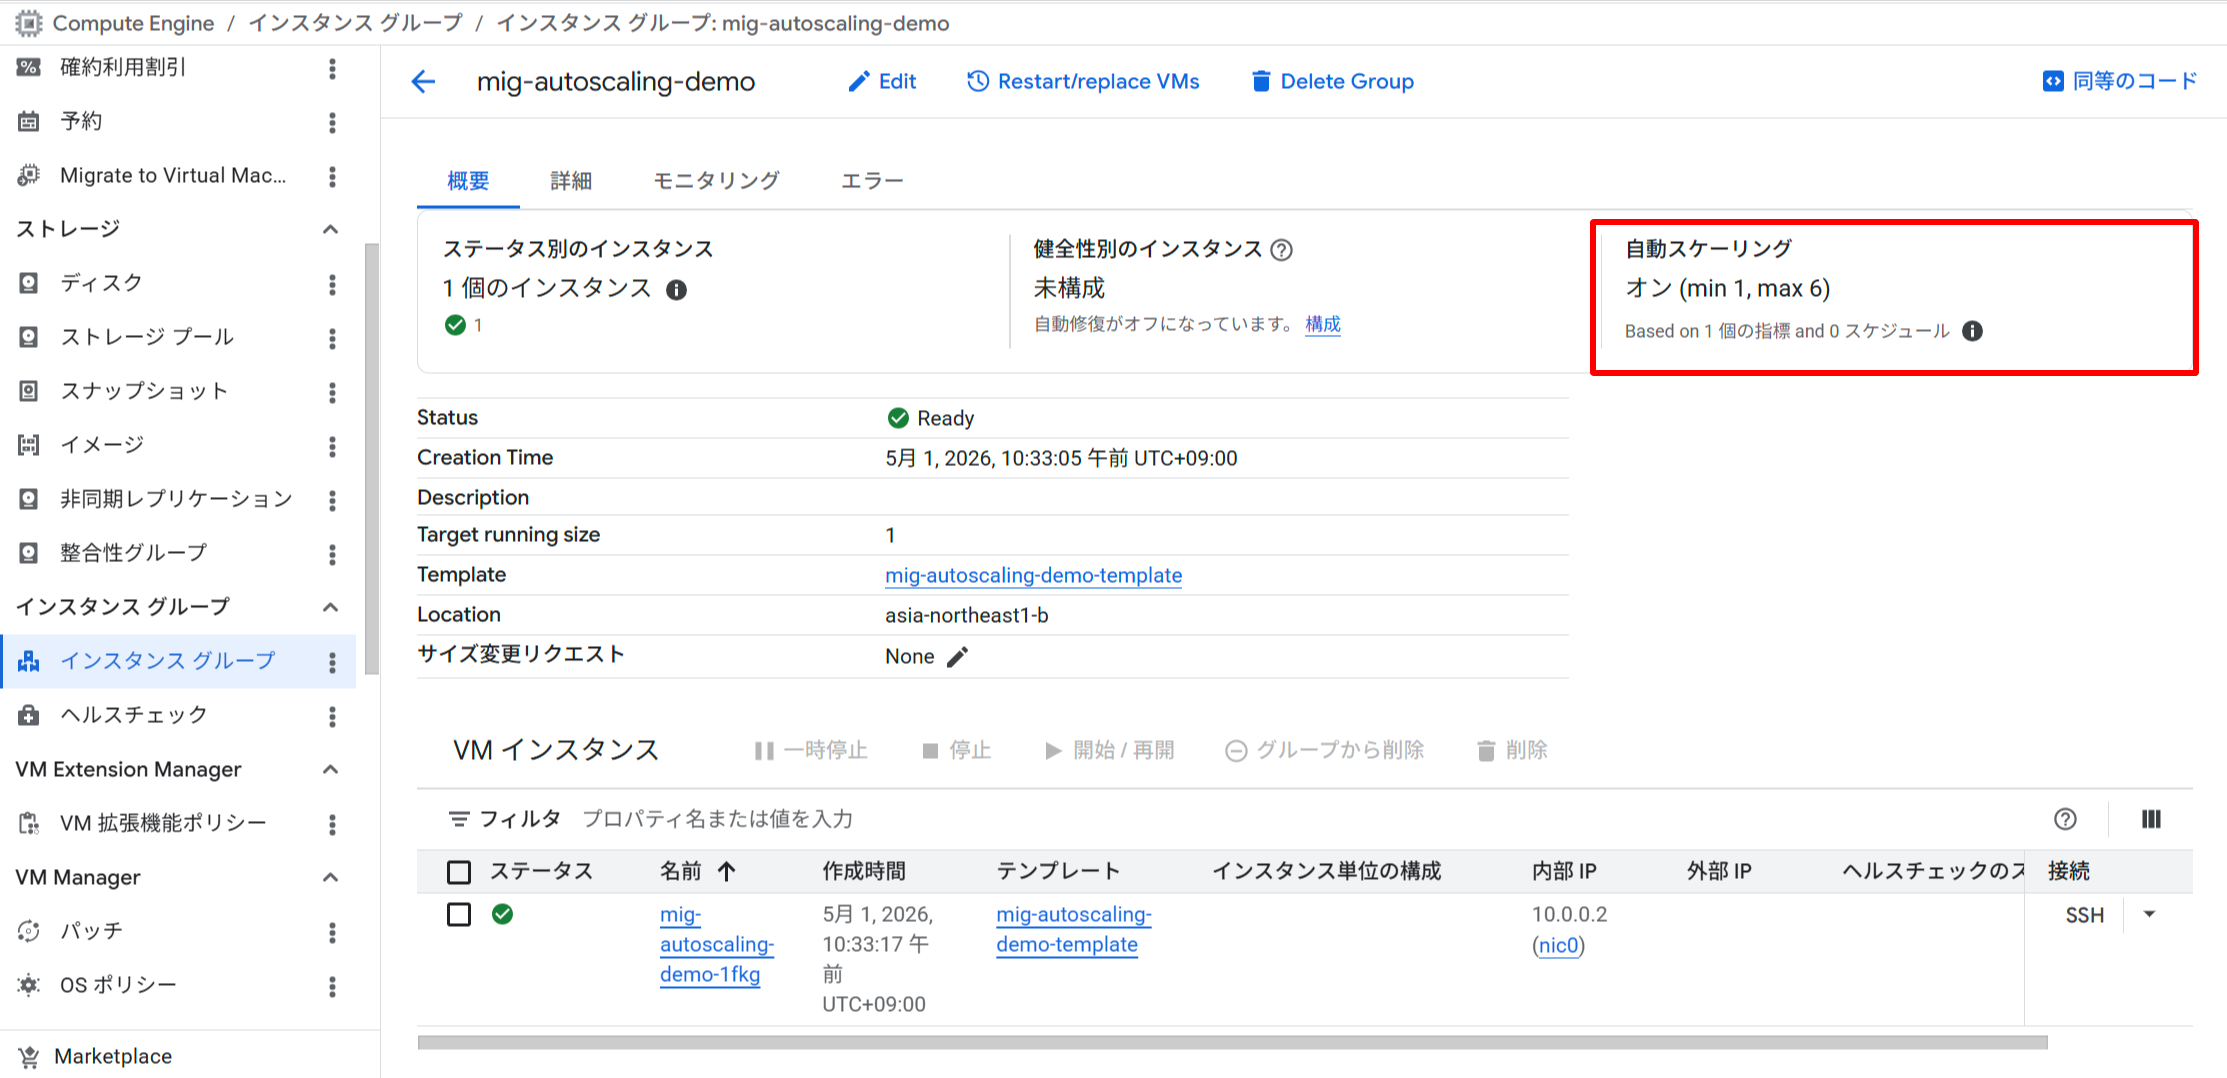2227x1078 pixels.
Task: Open column display options icon
Action: tap(2151, 819)
